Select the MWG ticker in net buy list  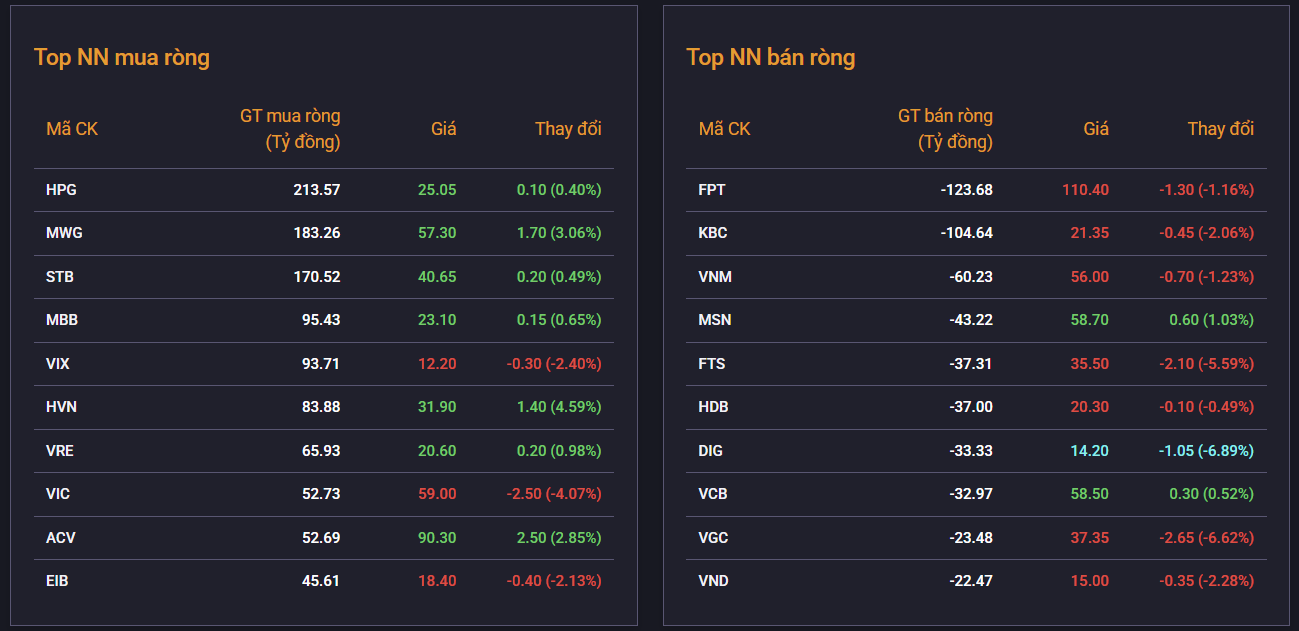[x=64, y=233]
